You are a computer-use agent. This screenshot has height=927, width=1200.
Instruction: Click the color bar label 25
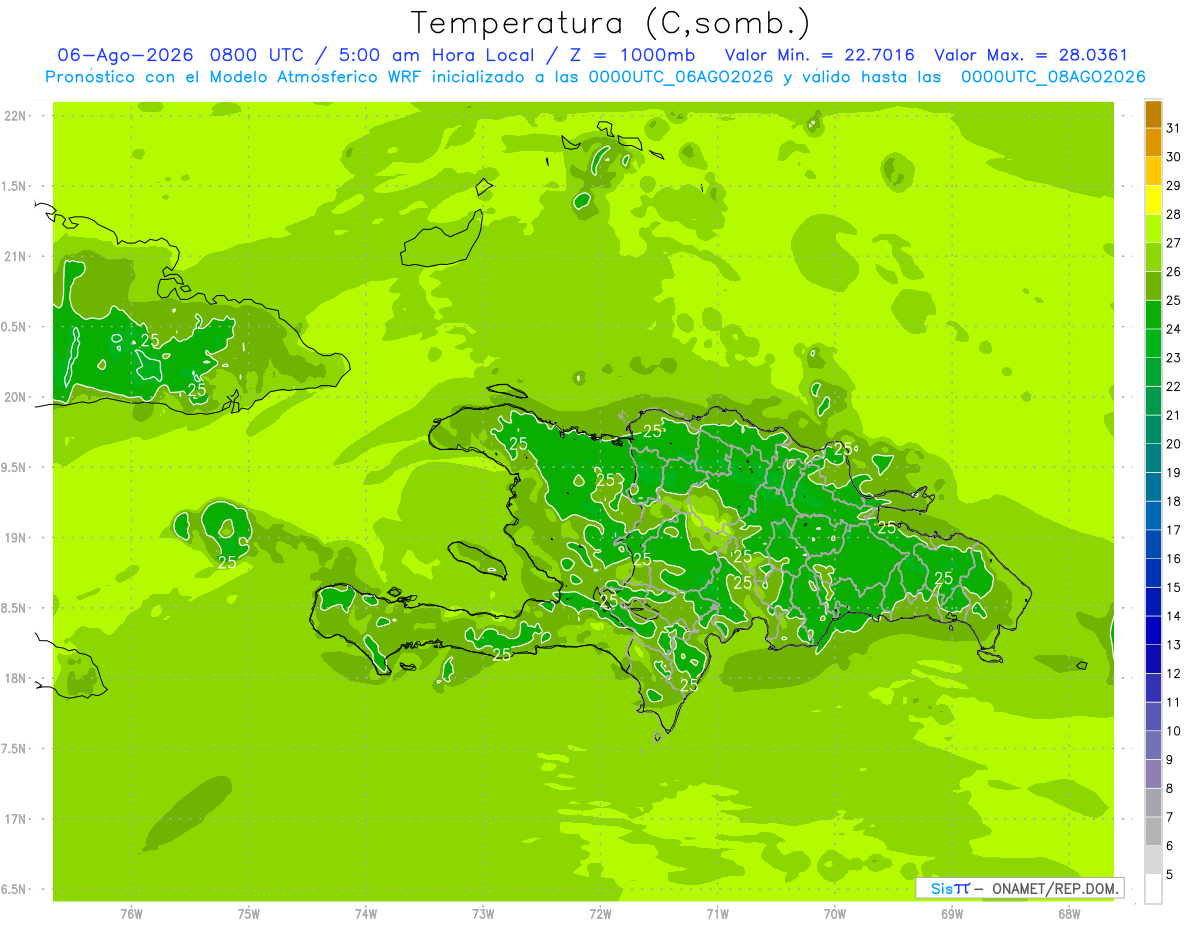(x=1174, y=301)
